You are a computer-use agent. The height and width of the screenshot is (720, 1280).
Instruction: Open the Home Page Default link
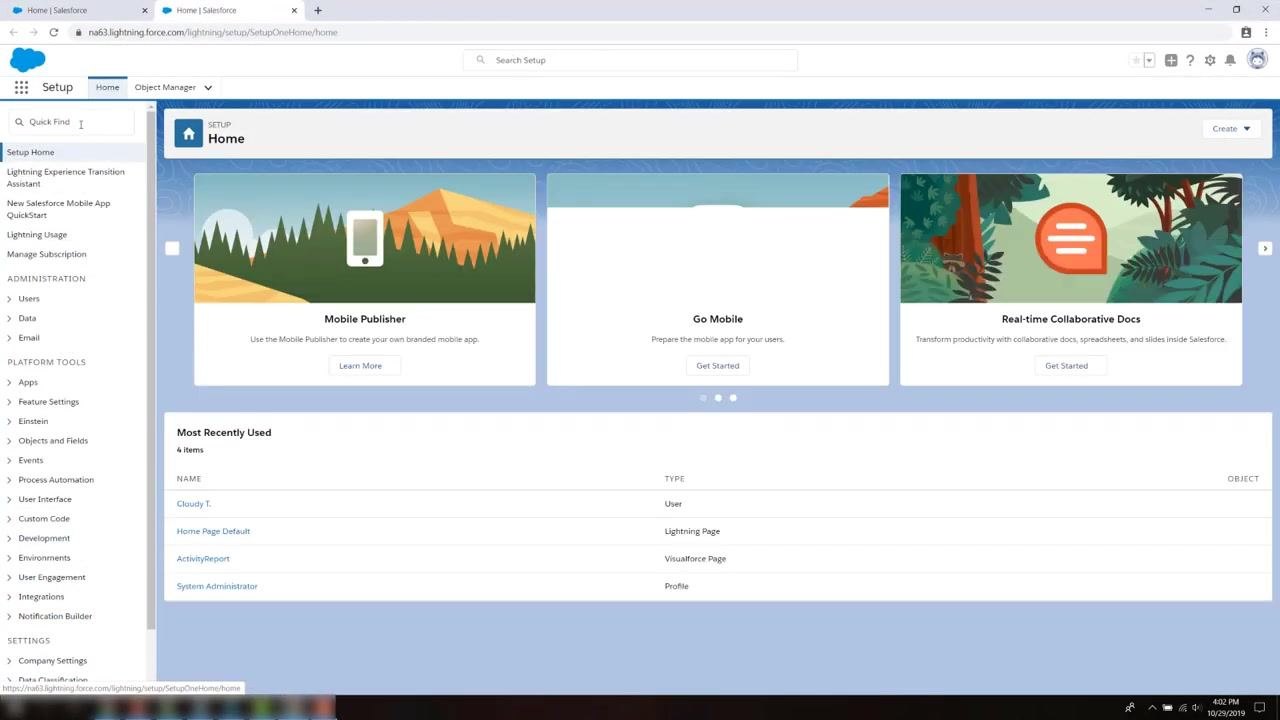tap(213, 531)
